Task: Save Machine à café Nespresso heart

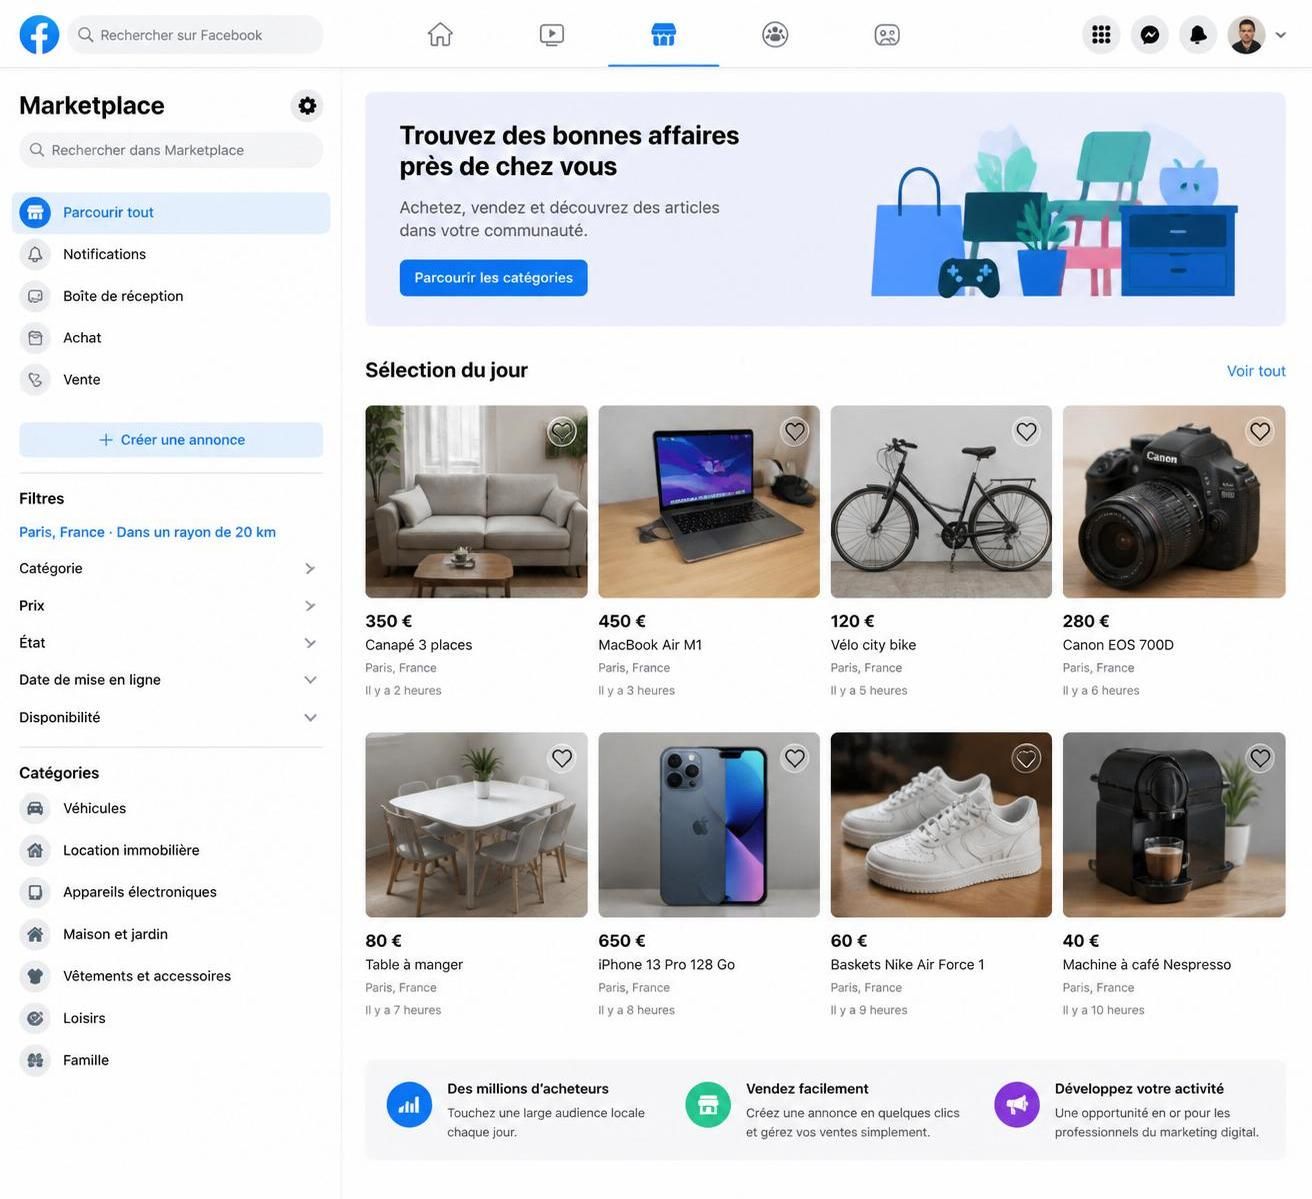Action: (x=1260, y=758)
